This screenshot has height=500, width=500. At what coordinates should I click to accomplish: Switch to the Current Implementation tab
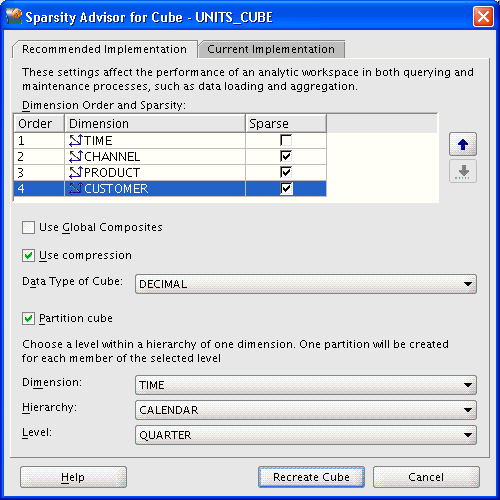[x=271, y=49]
